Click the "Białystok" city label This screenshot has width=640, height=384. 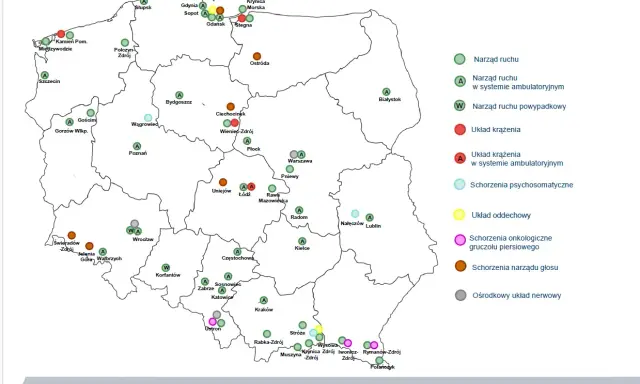tap(390, 99)
